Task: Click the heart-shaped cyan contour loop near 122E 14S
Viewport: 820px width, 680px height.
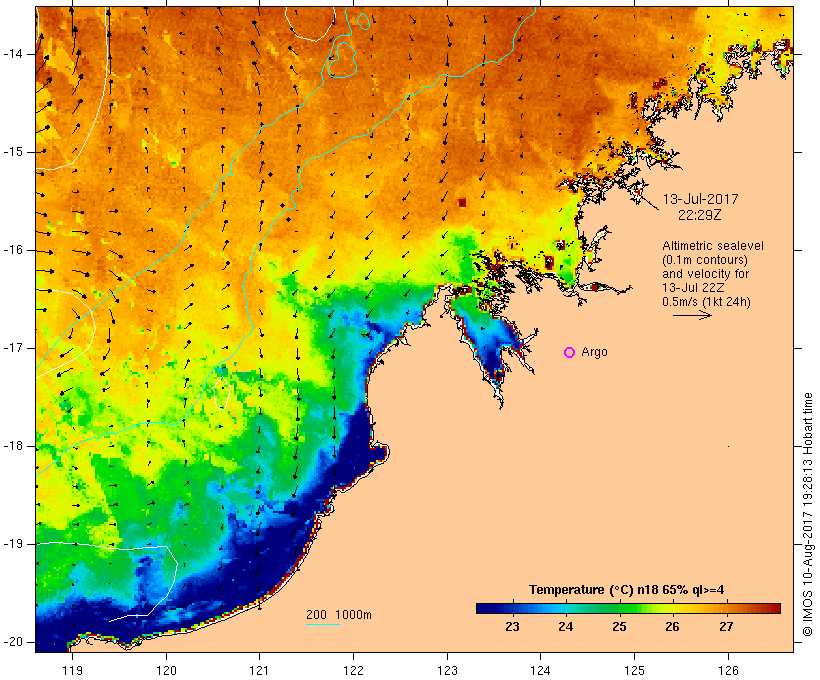Action: [342, 60]
